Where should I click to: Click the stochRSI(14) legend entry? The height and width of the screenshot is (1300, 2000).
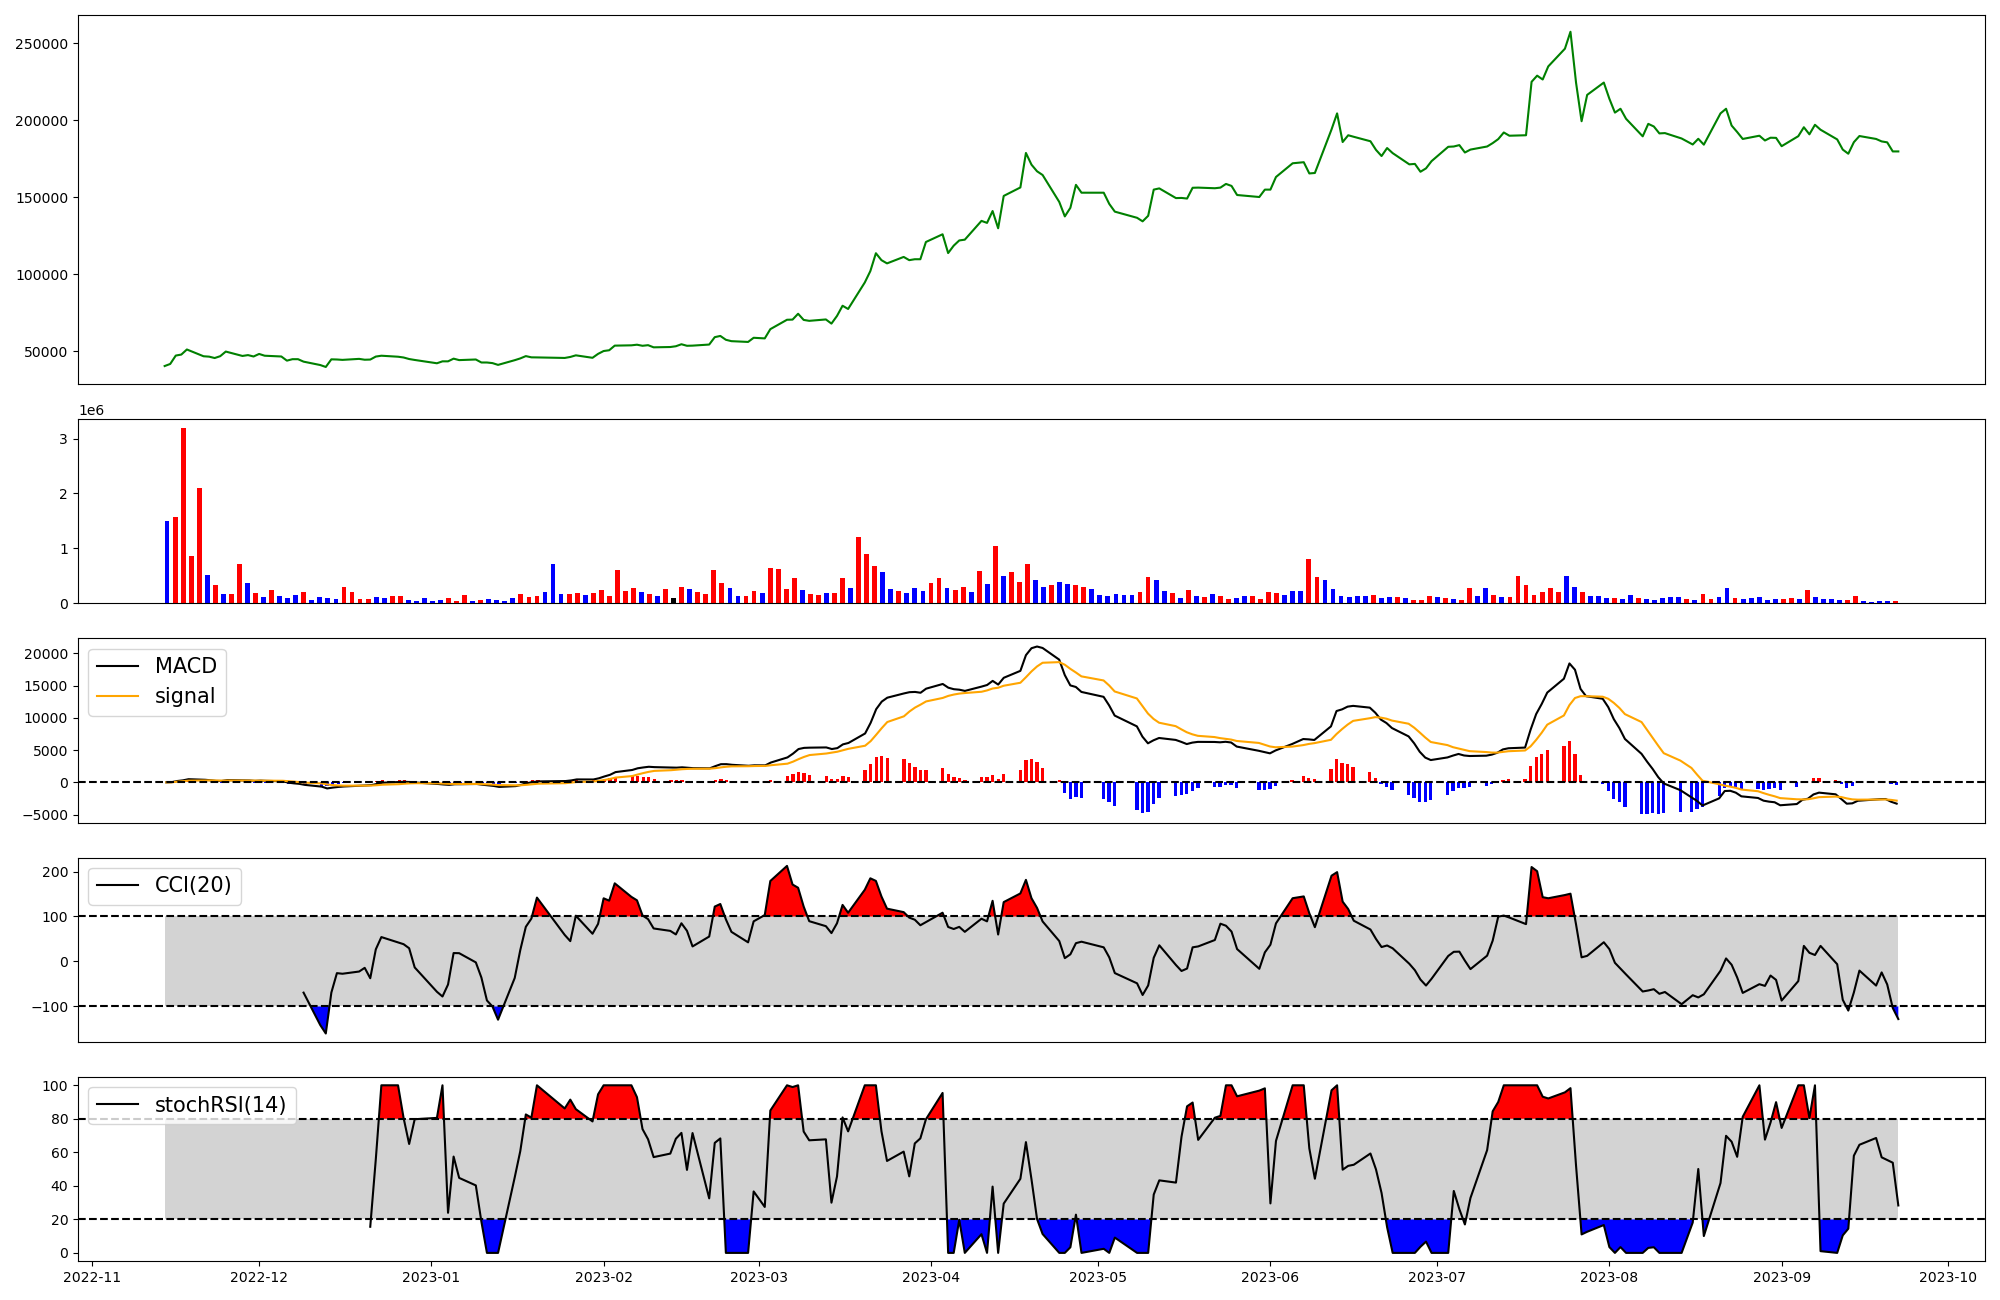[x=219, y=1105]
